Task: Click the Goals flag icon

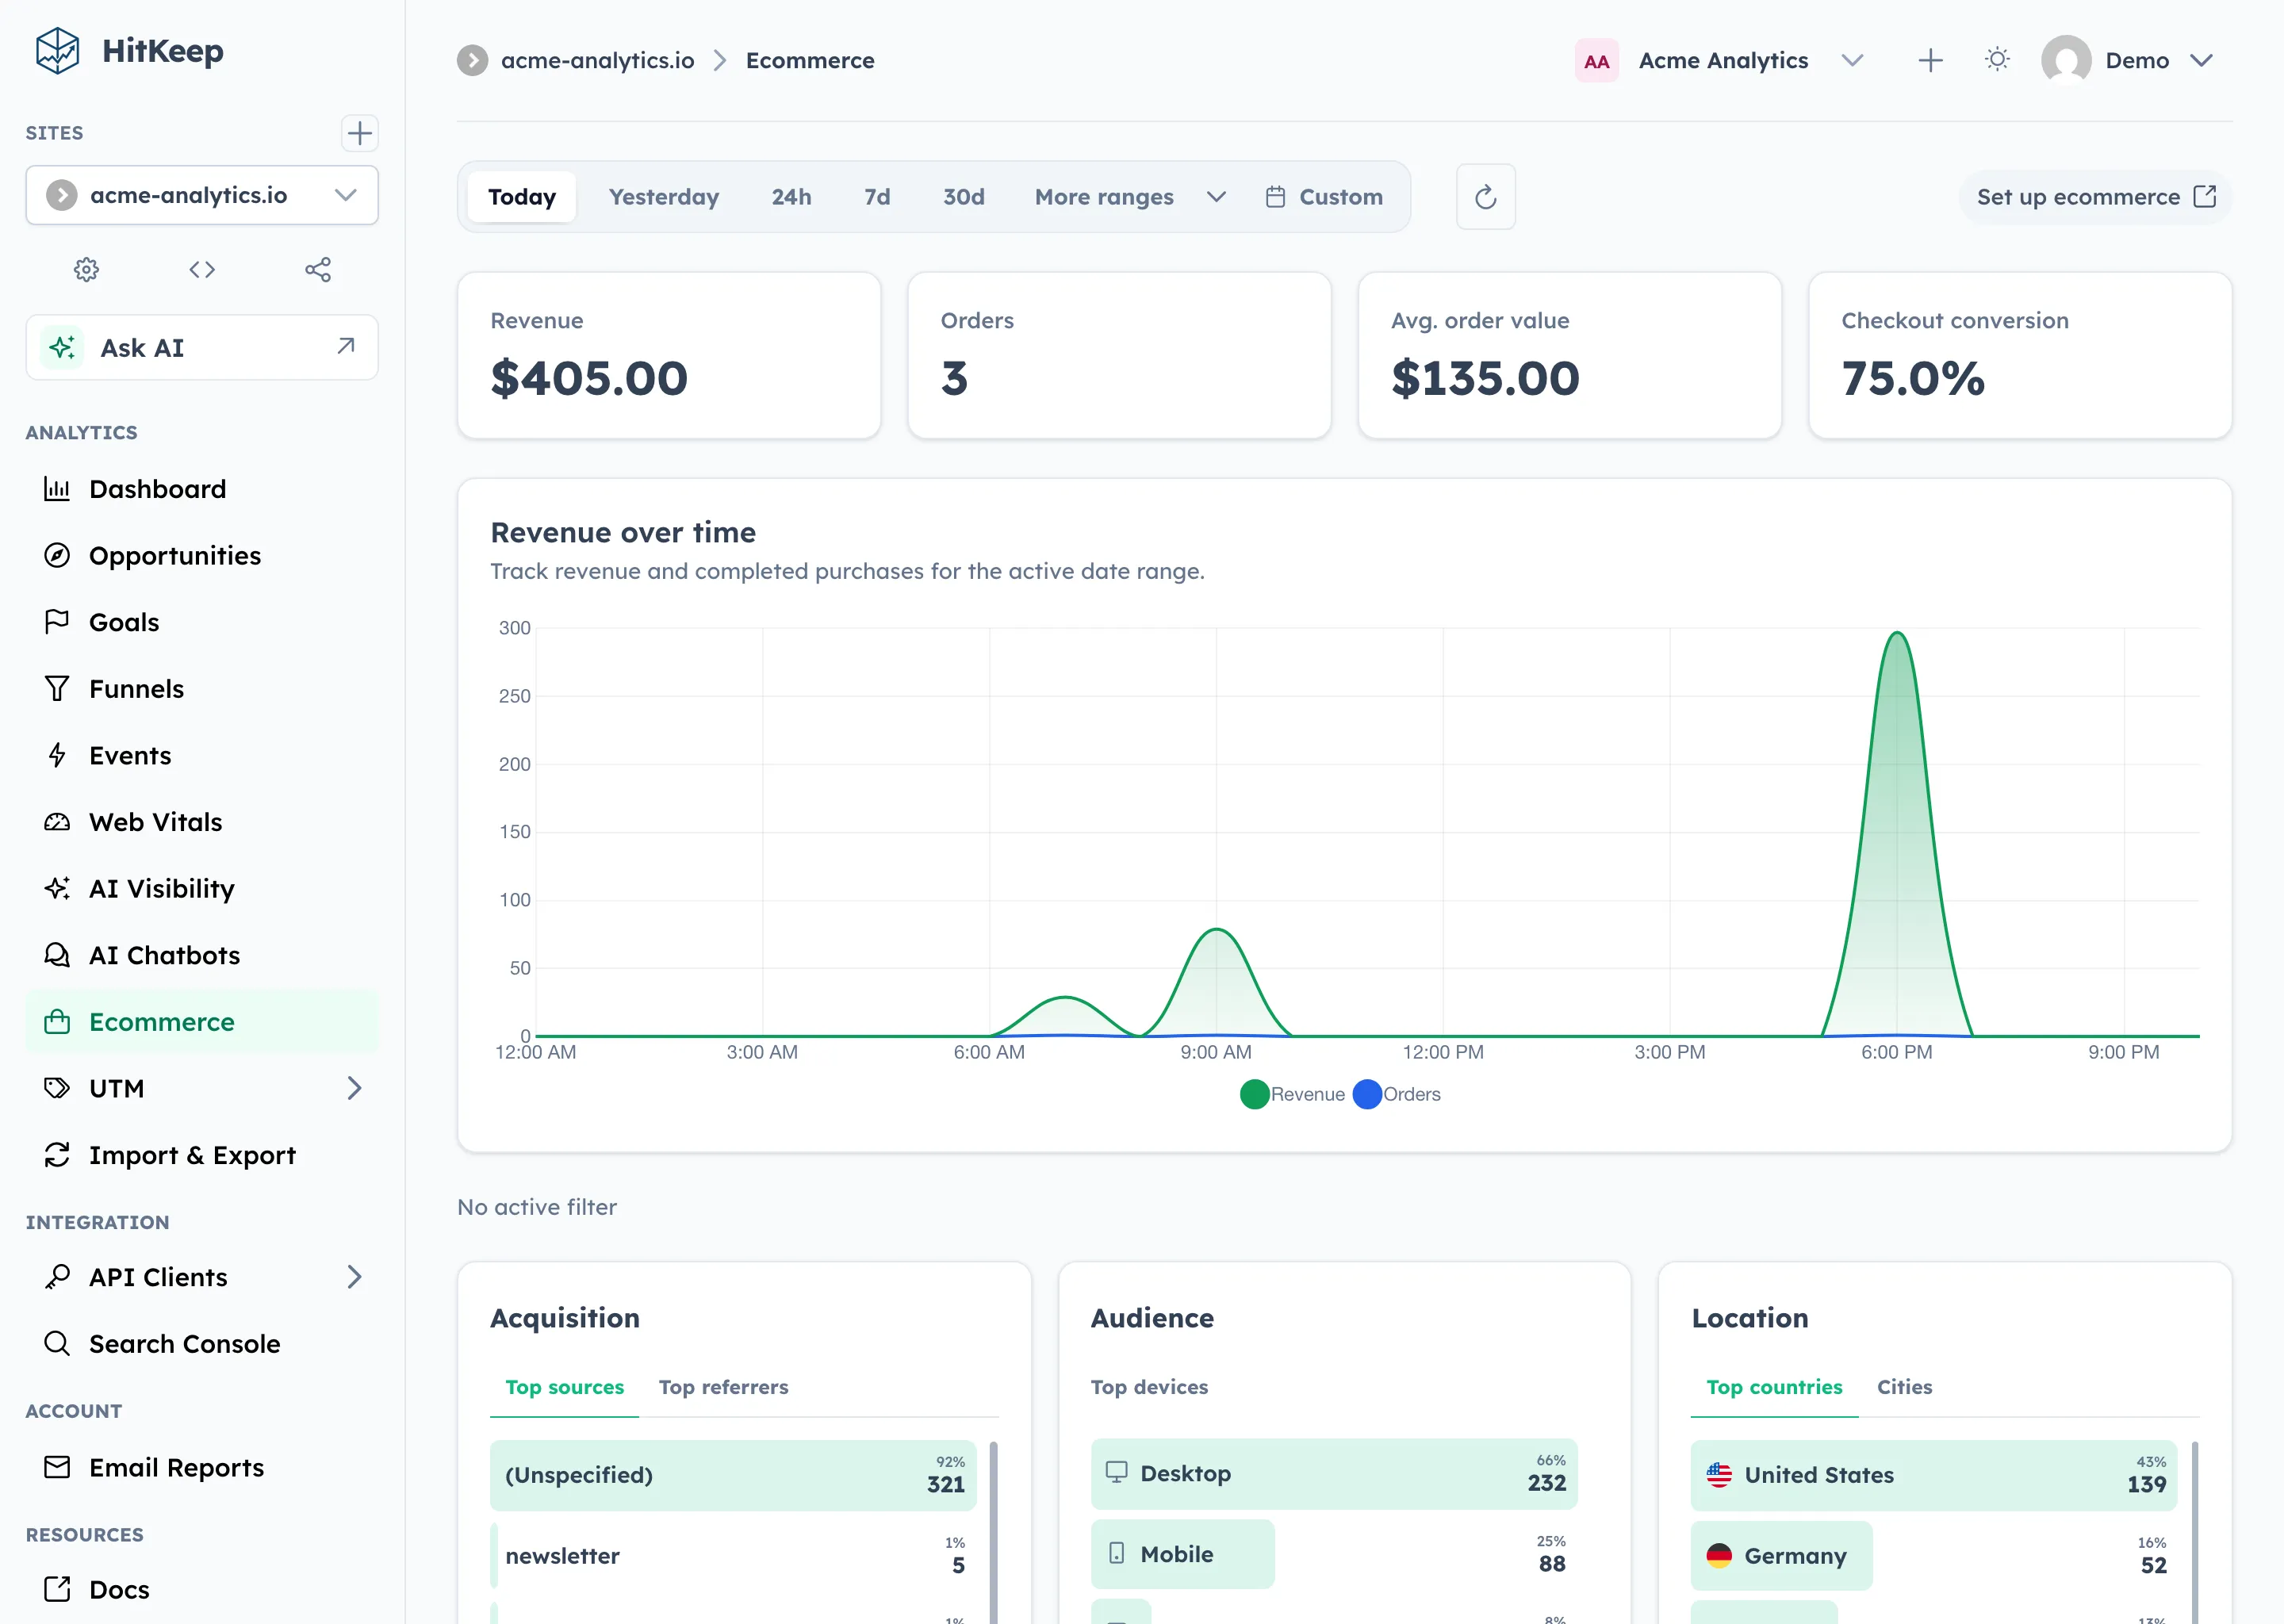Action: tap(57, 622)
